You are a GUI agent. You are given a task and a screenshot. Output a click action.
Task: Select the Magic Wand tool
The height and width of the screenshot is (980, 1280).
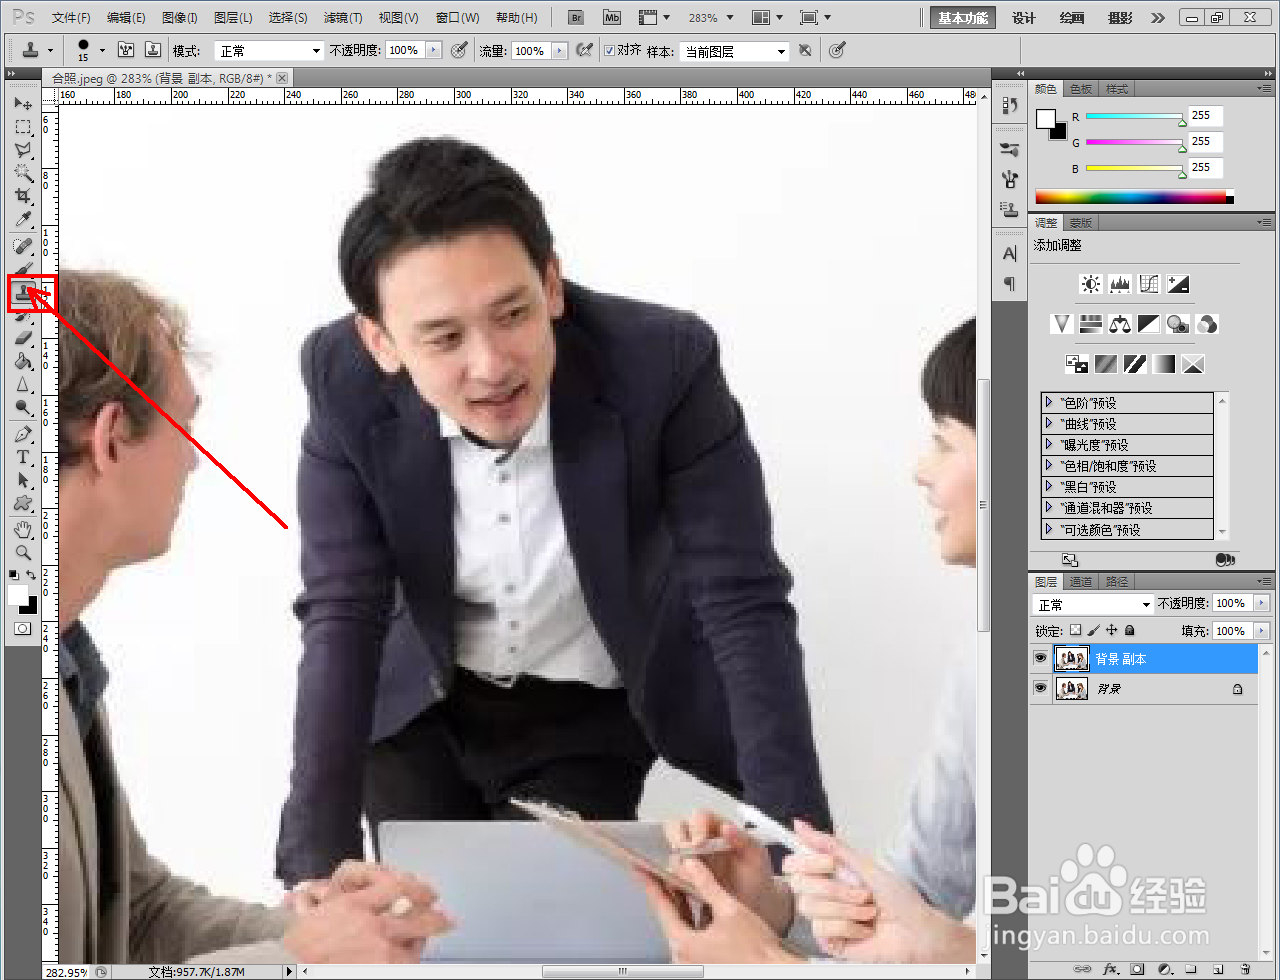click(23, 173)
